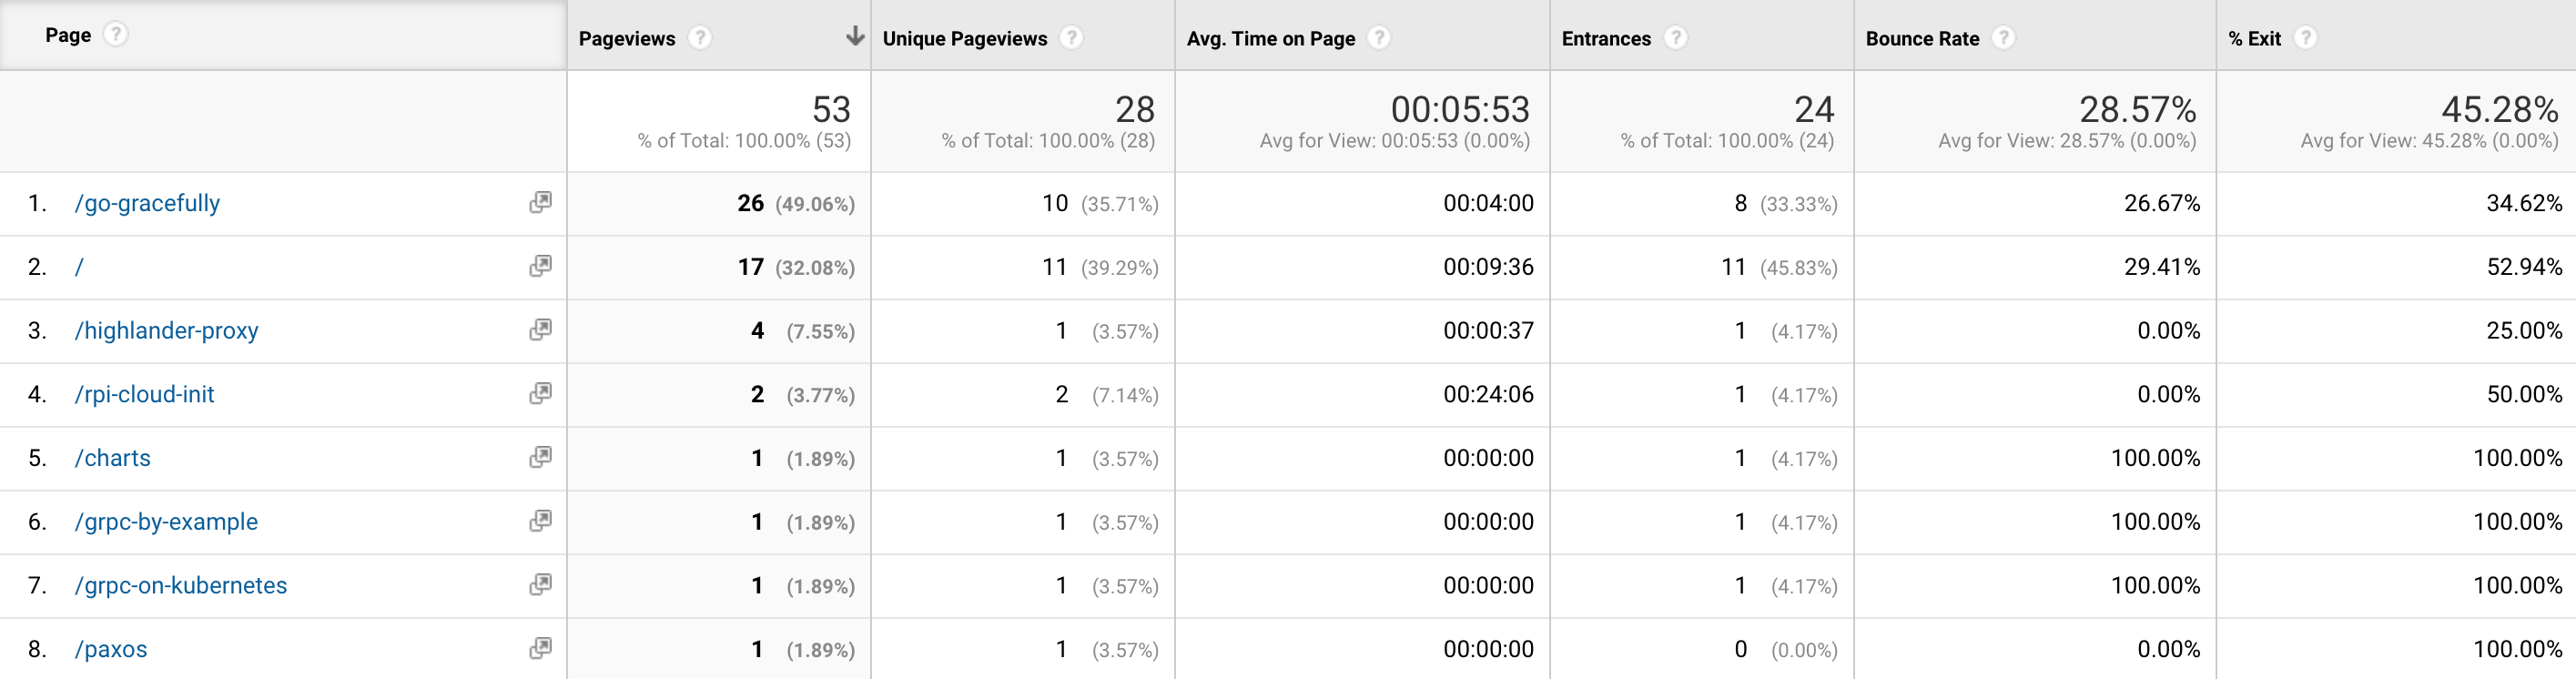
Task: Open the /paxos page link
Action: coord(110,649)
